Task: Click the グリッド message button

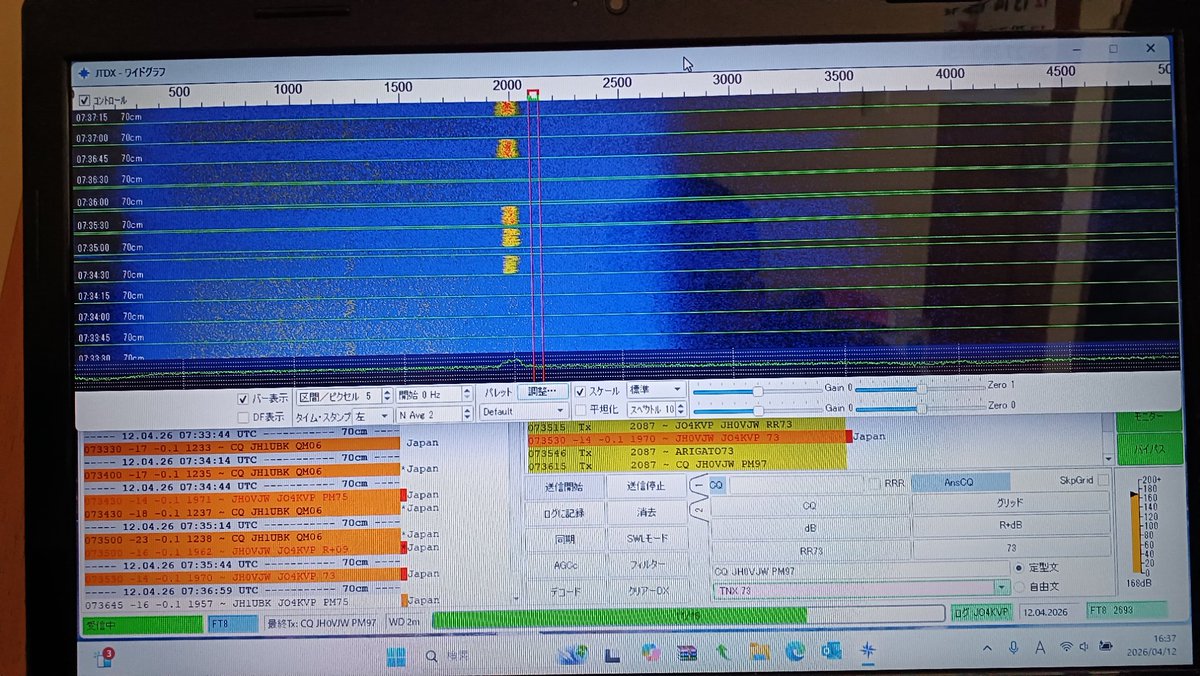Action: [x=1010, y=503]
